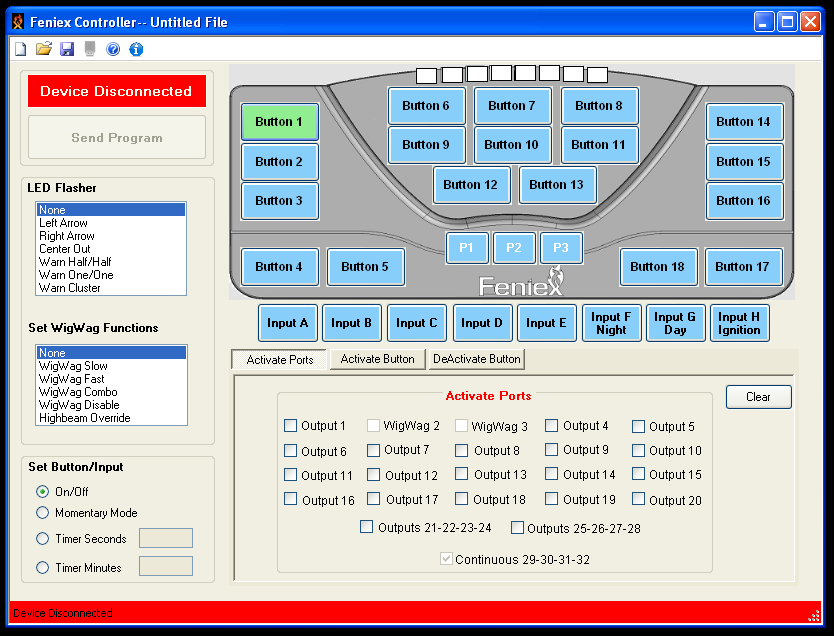Screen dimensions: 834x636
Task: Choose Momentary Mode option
Action: [43, 513]
